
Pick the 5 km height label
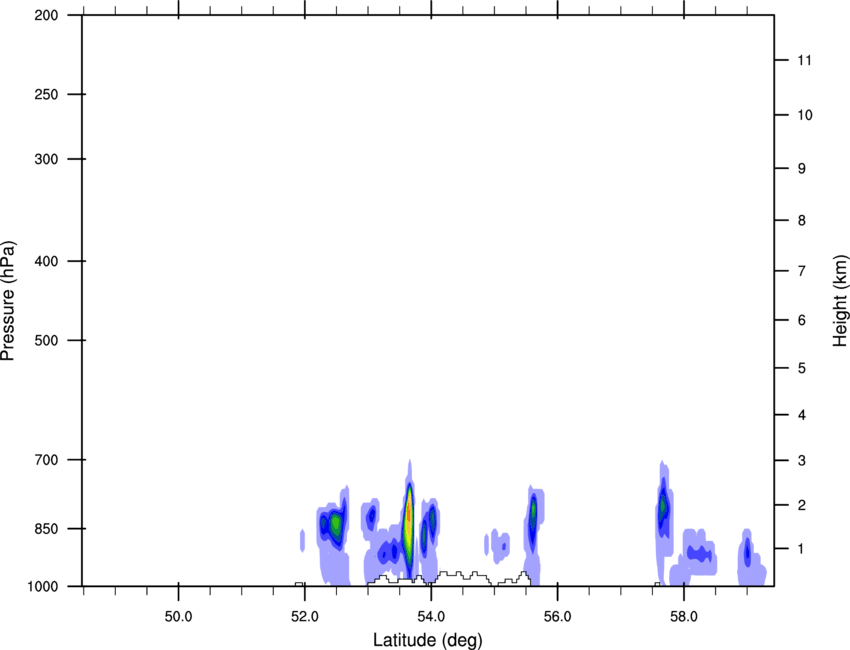point(802,368)
